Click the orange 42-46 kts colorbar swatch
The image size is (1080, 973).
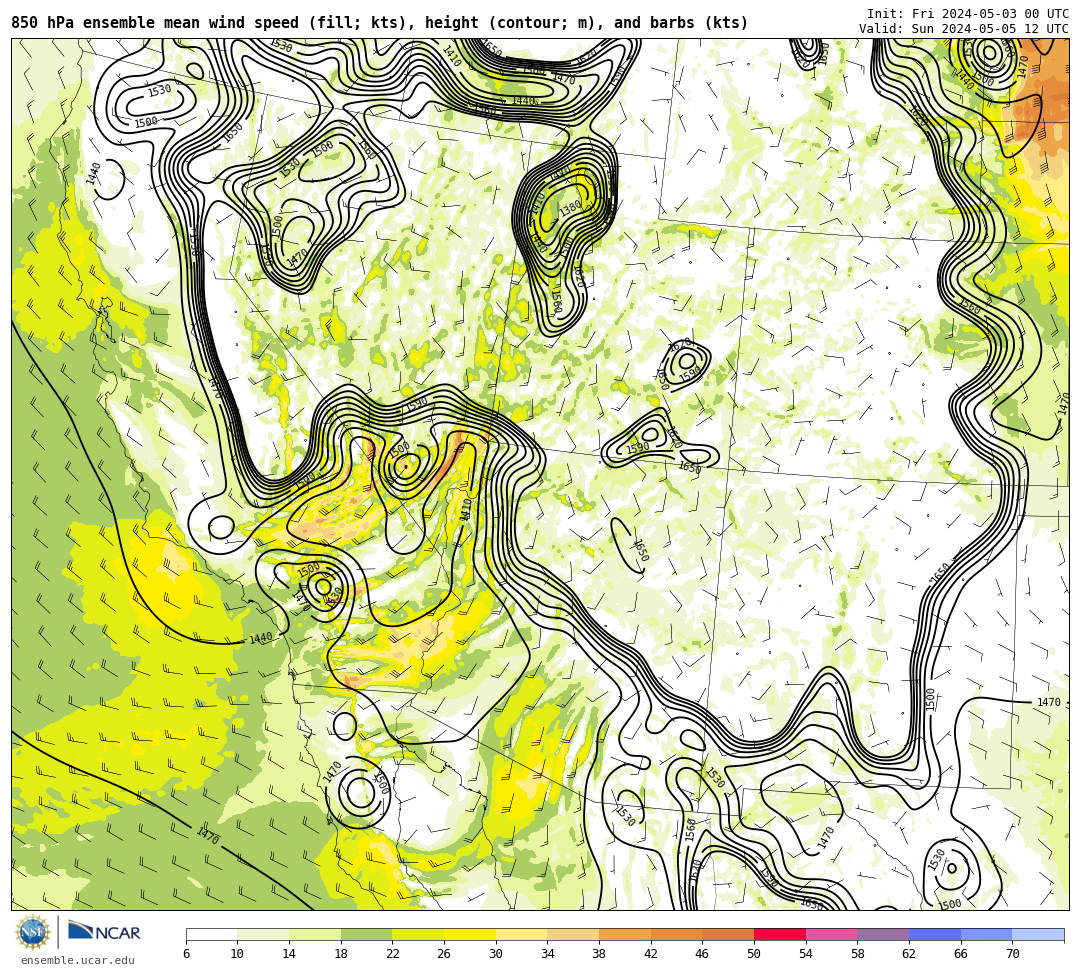tap(676, 934)
